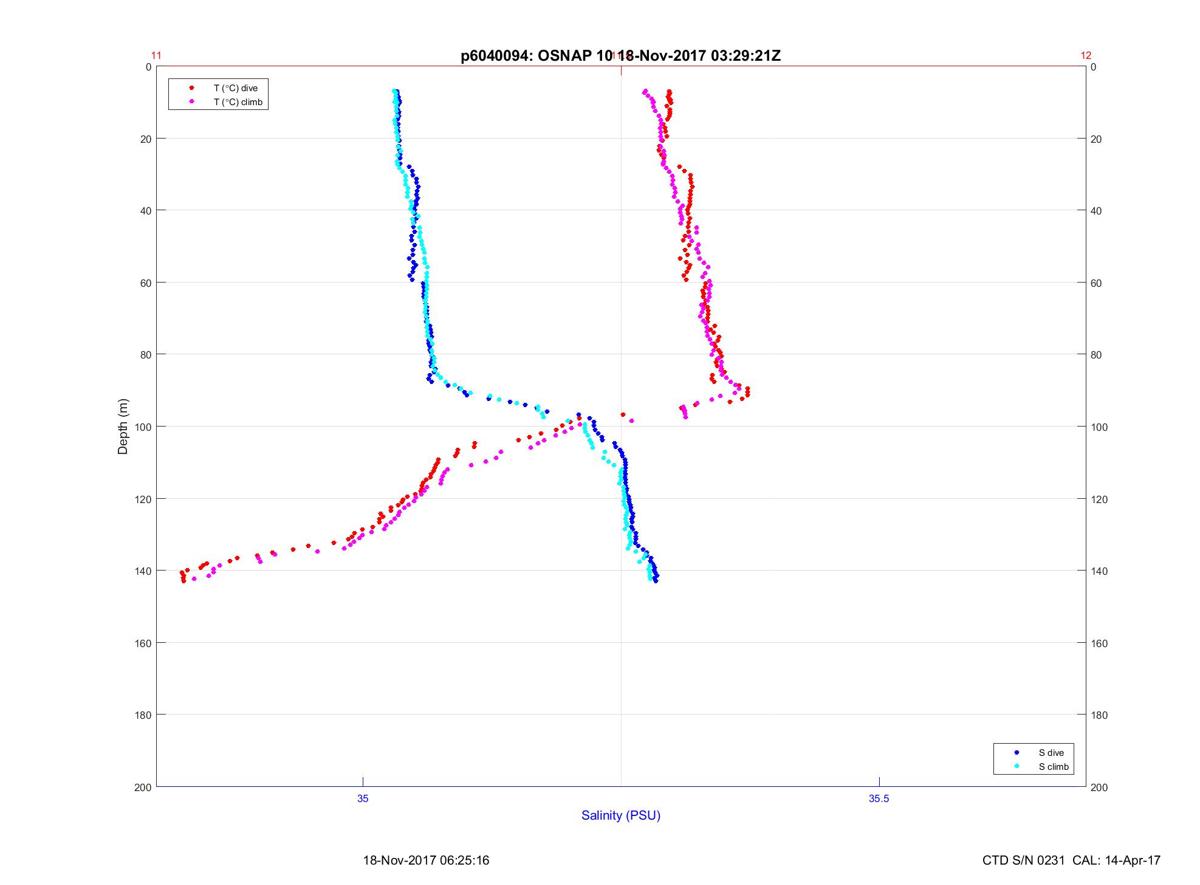Click the 200 tick on left depth axis
This screenshot has width=1200, height=885.
pos(143,788)
